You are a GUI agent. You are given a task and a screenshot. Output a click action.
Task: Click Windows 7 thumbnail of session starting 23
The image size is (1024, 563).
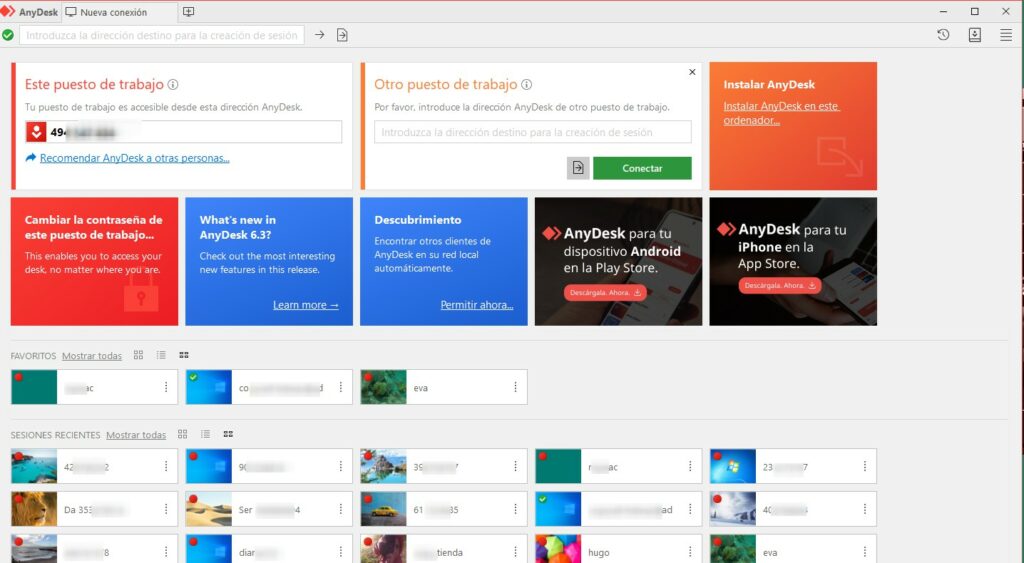coord(733,466)
